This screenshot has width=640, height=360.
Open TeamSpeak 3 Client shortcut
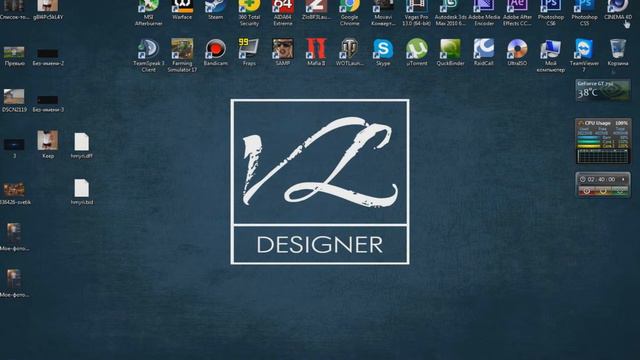click(149, 56)
